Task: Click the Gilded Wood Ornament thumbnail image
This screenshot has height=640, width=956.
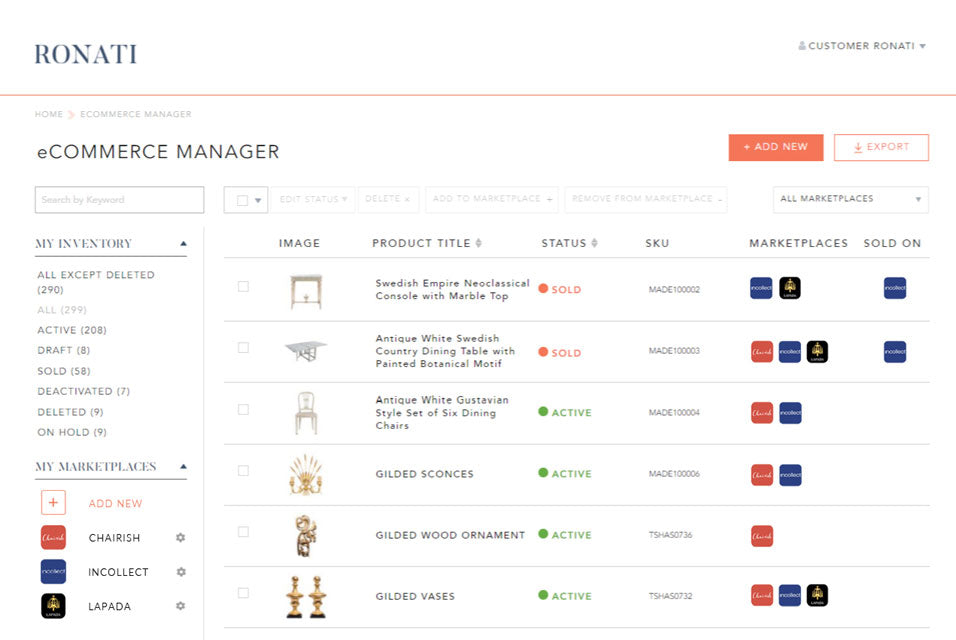Action: click(305, 536)
